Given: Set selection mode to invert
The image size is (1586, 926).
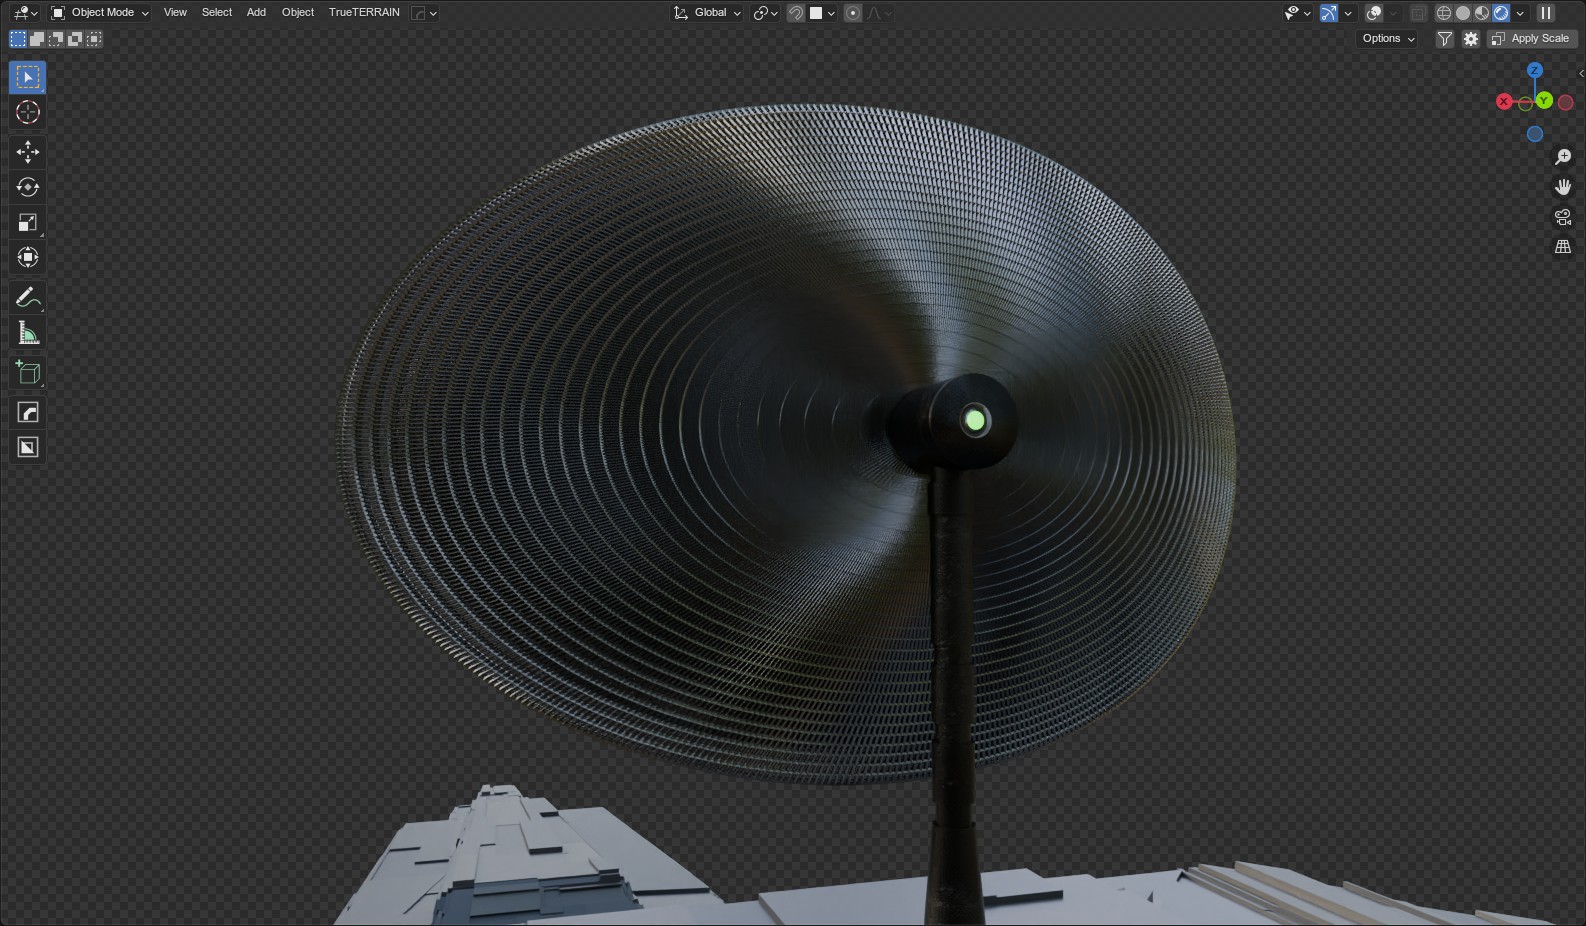Looking at the screenshot, I should click(75, 39).
